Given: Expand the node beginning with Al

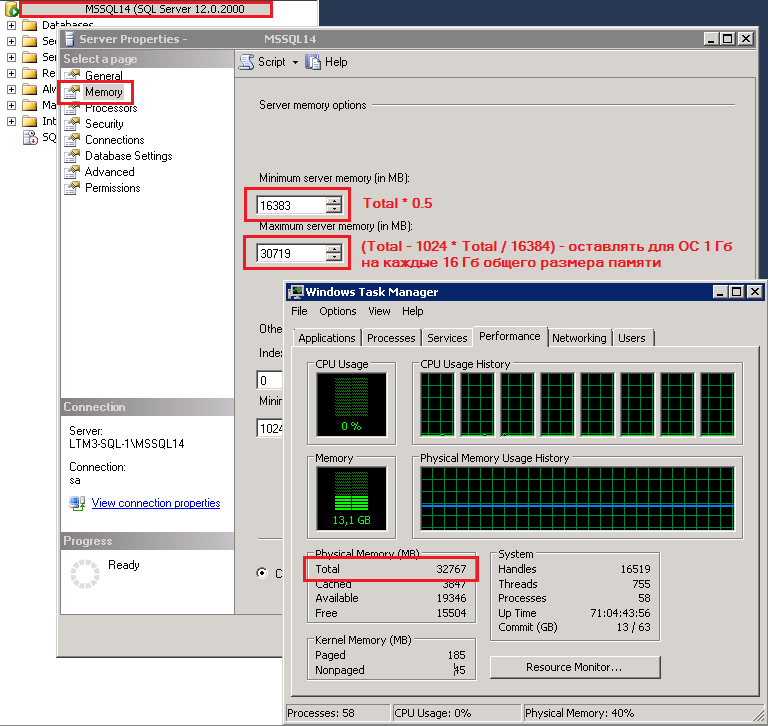Looking at the screenshot, I should tap(11, 89).
